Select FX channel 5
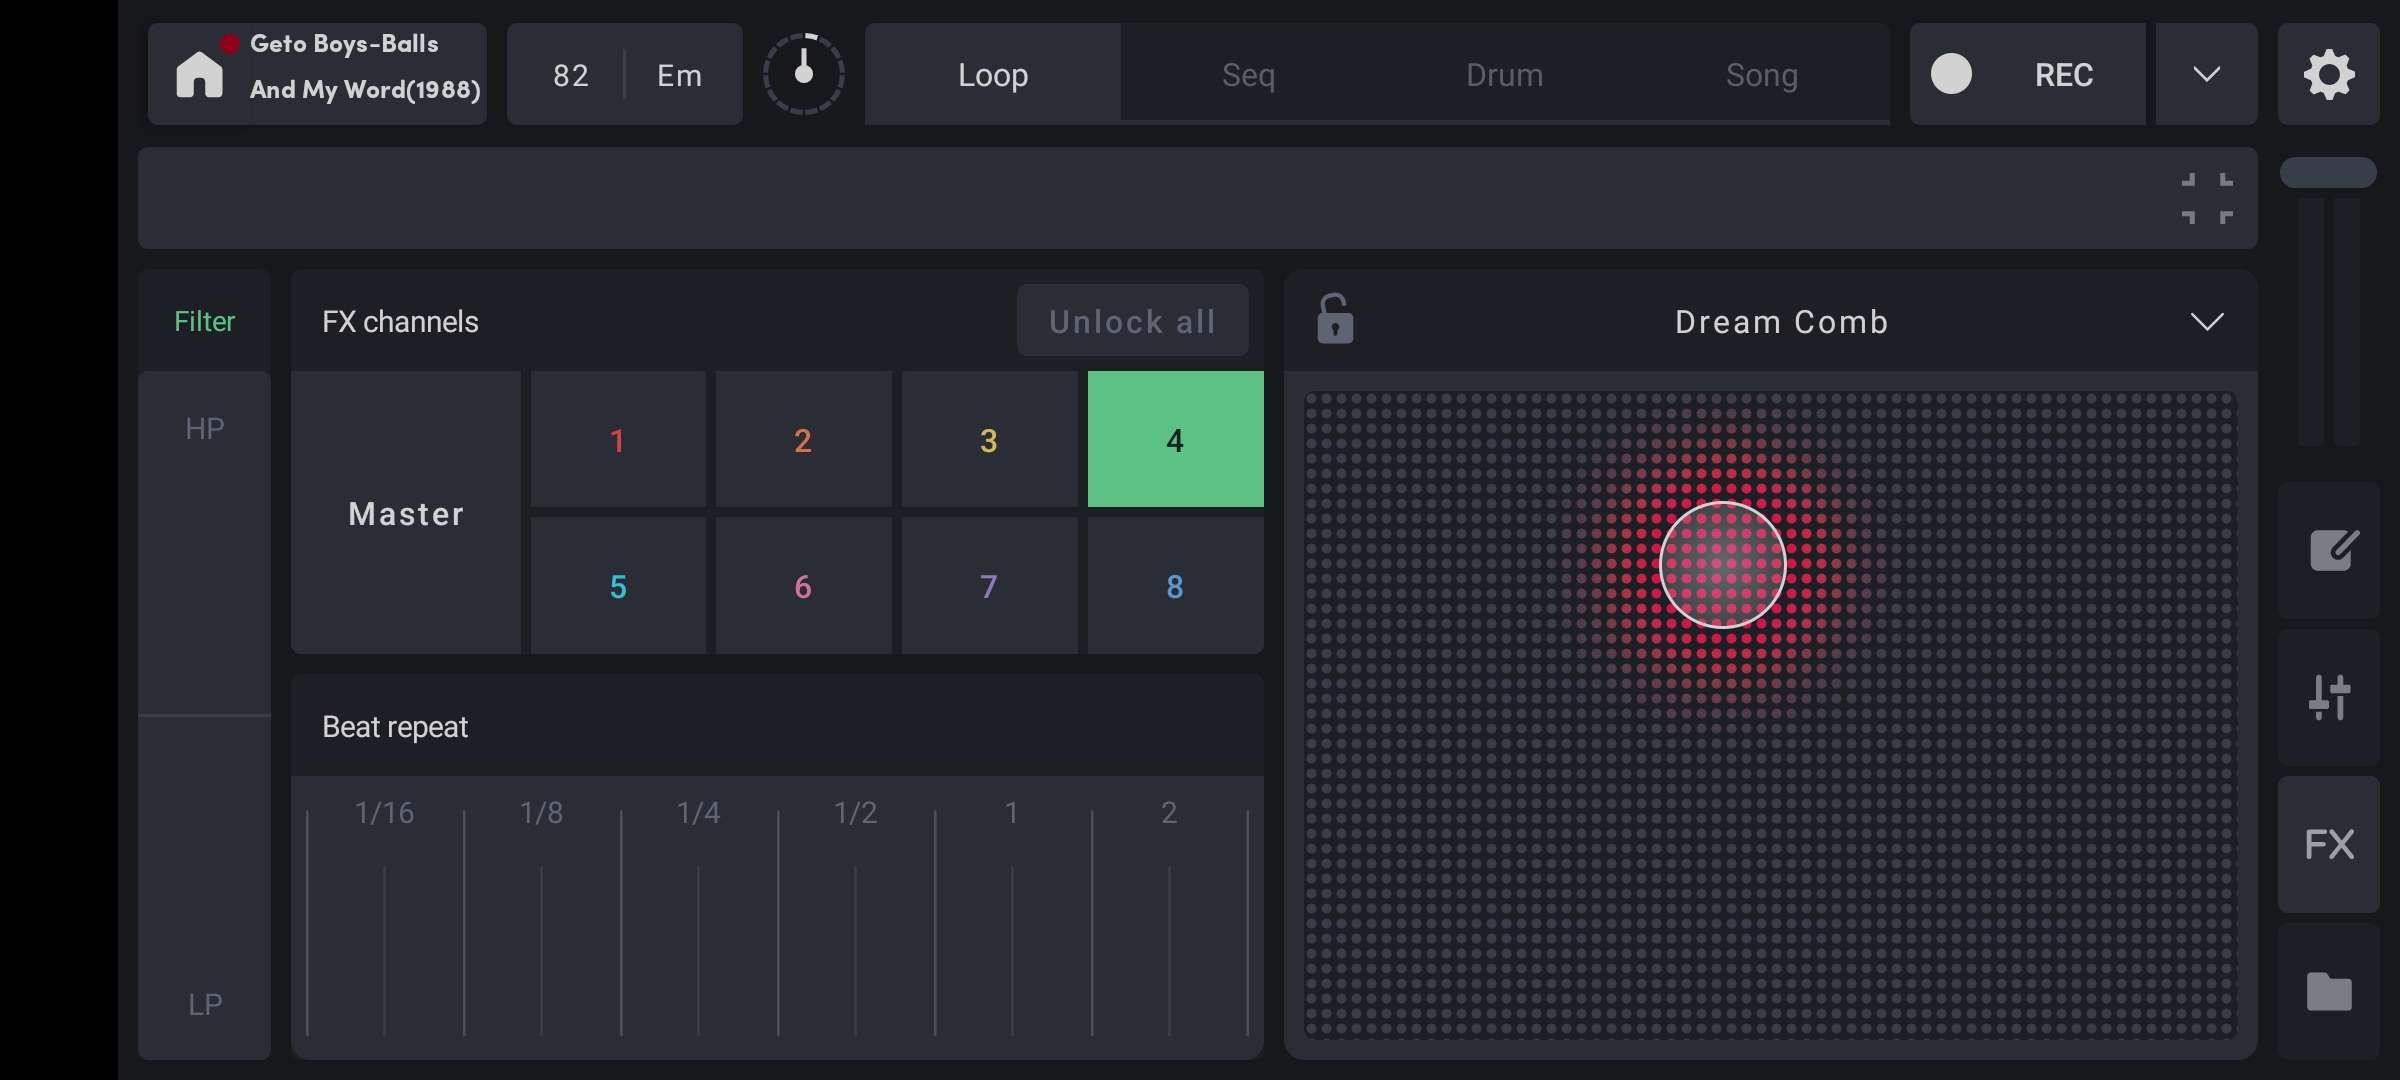This screenshot has height=1080, width=2400. 618,586
